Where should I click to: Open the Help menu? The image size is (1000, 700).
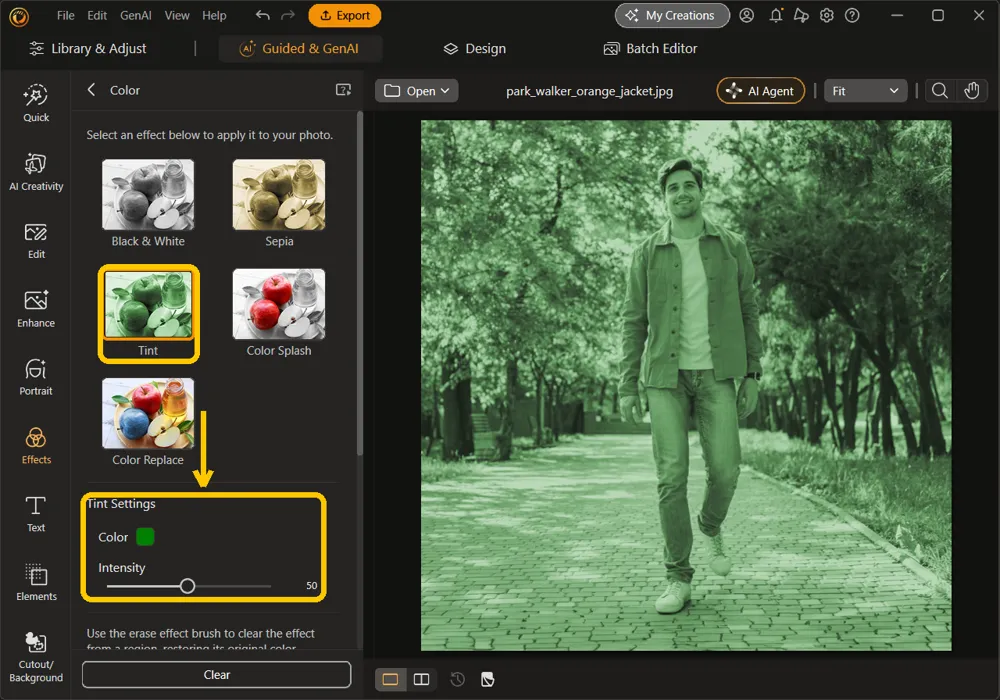click(x=214, y=15)
